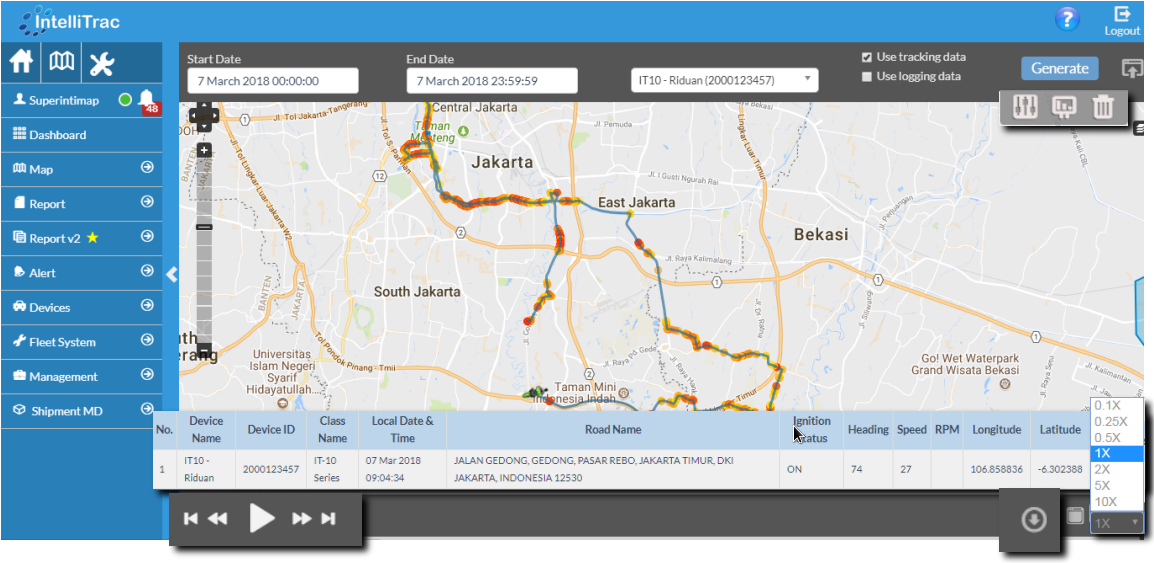The image size is (1154, 563).
Task: Select 2X playback speed option
Action: [1102, 469]
